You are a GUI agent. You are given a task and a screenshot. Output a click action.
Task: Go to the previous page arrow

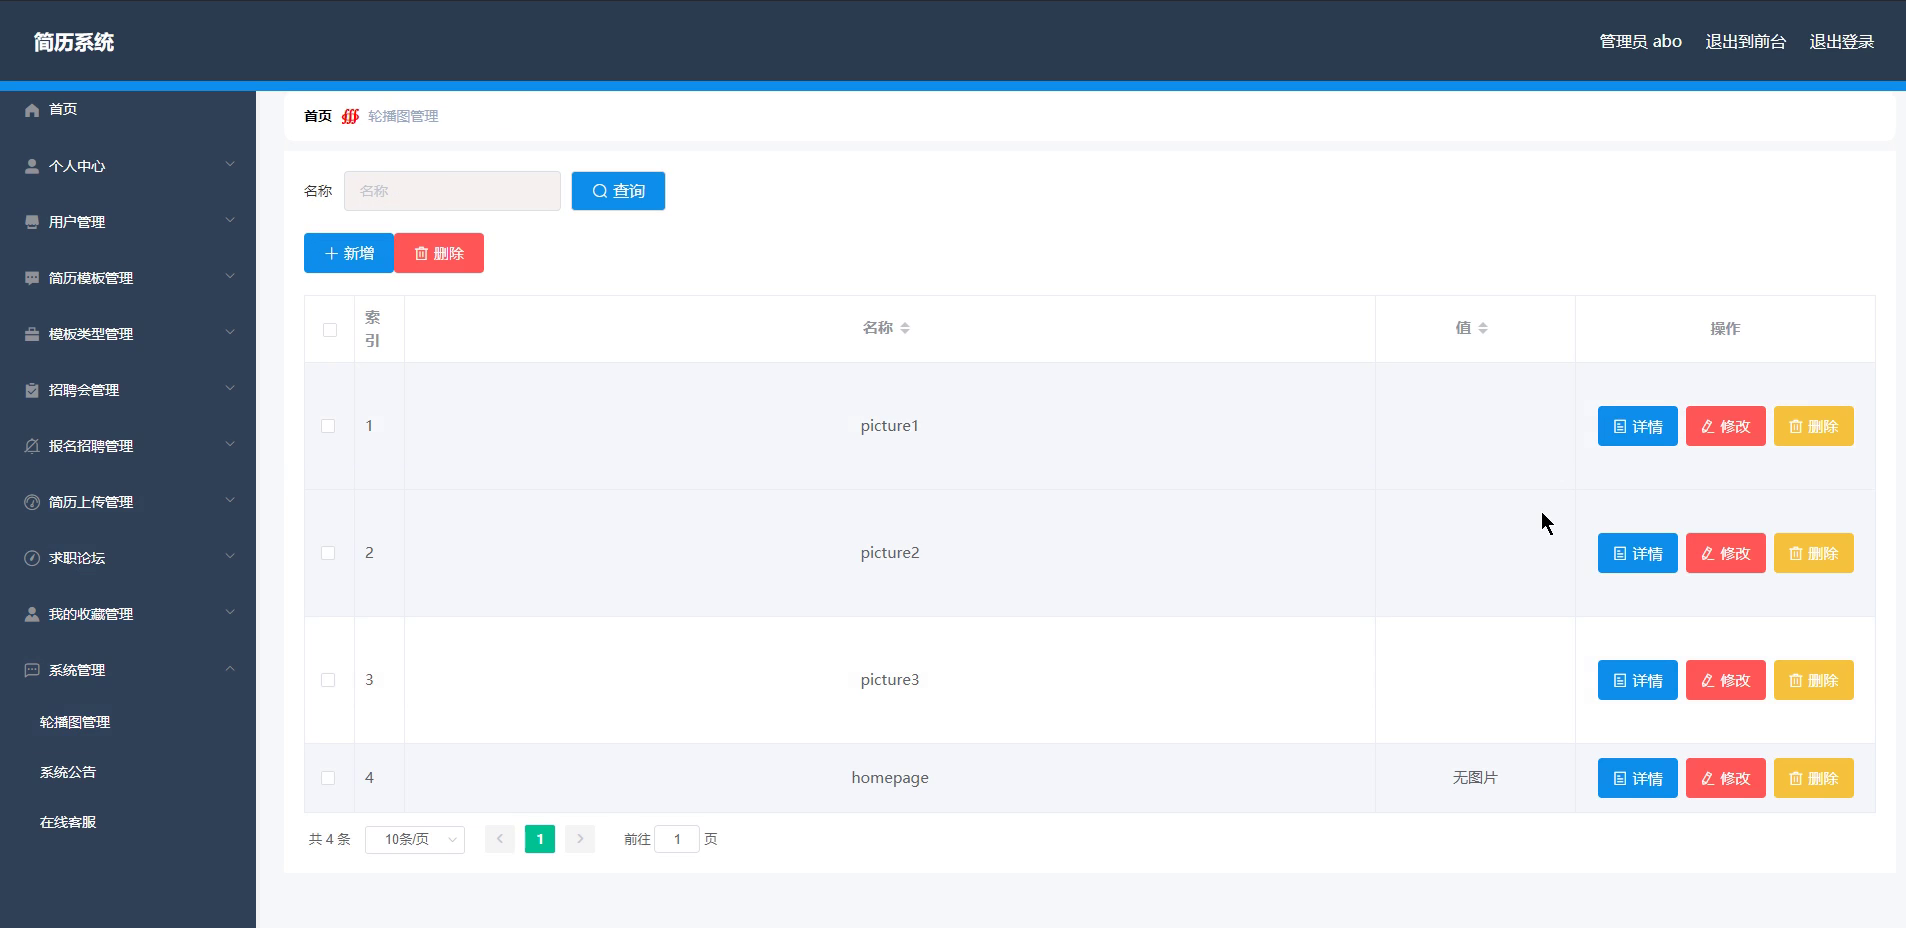(500, 839)
